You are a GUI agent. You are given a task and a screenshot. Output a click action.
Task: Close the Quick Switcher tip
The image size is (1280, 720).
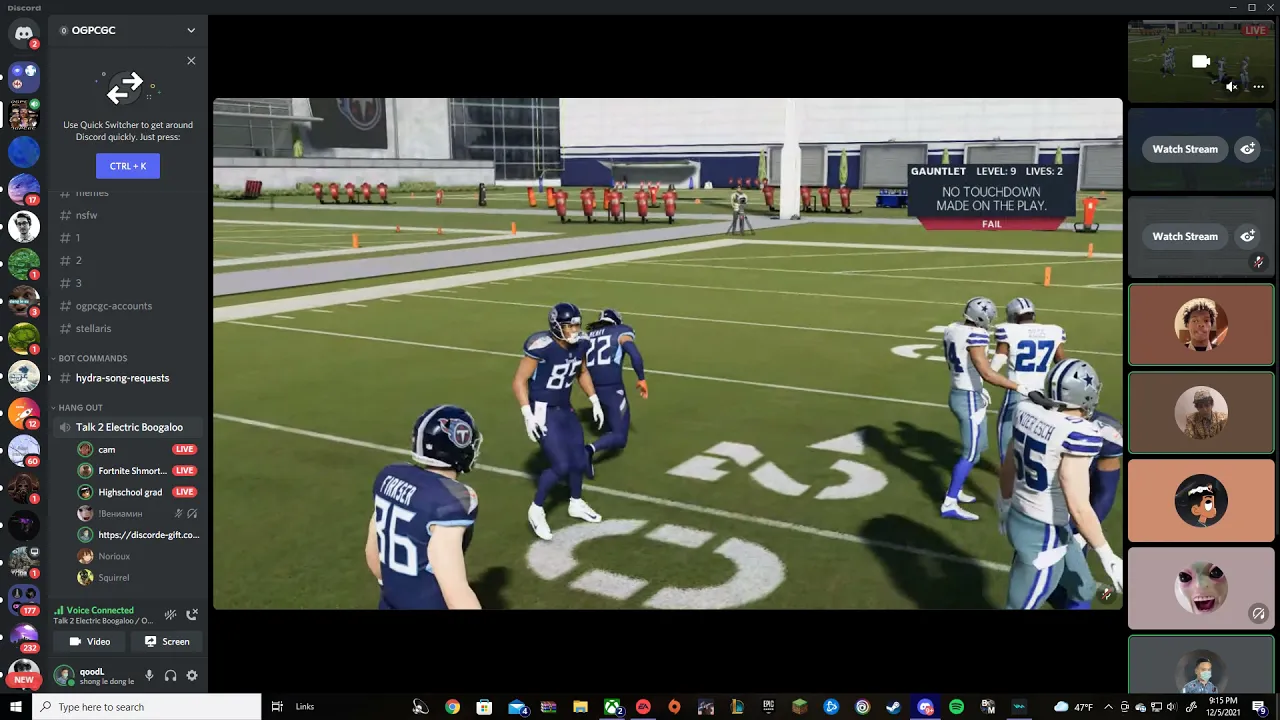191,61
